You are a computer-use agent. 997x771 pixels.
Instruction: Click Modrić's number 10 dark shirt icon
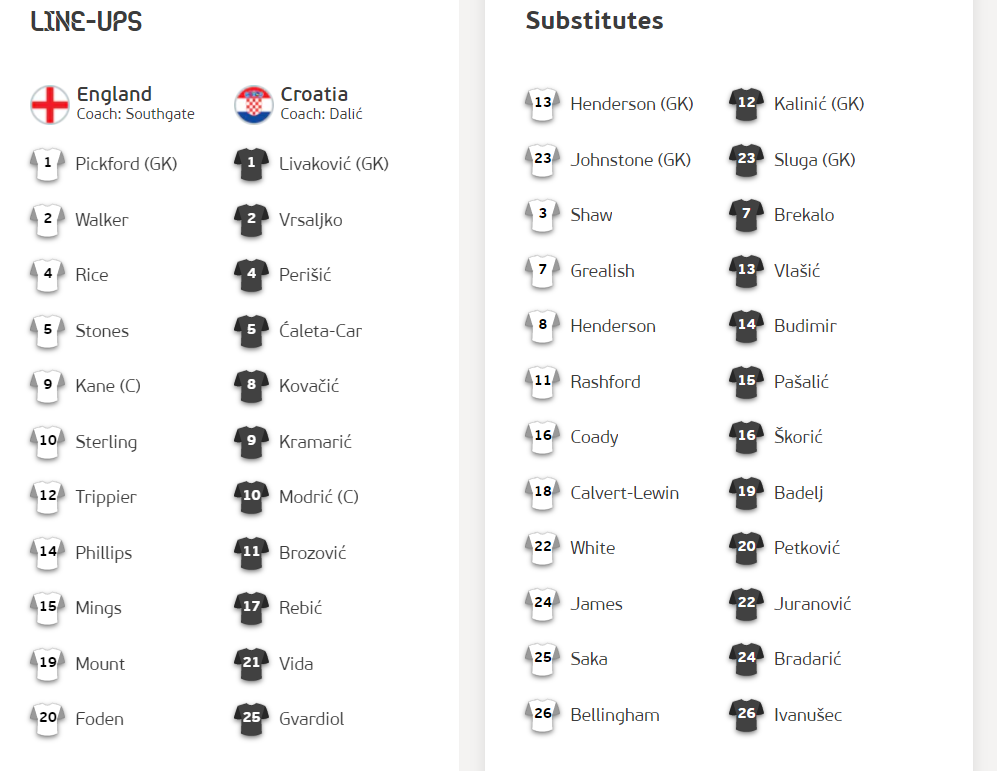pos(252,498)
